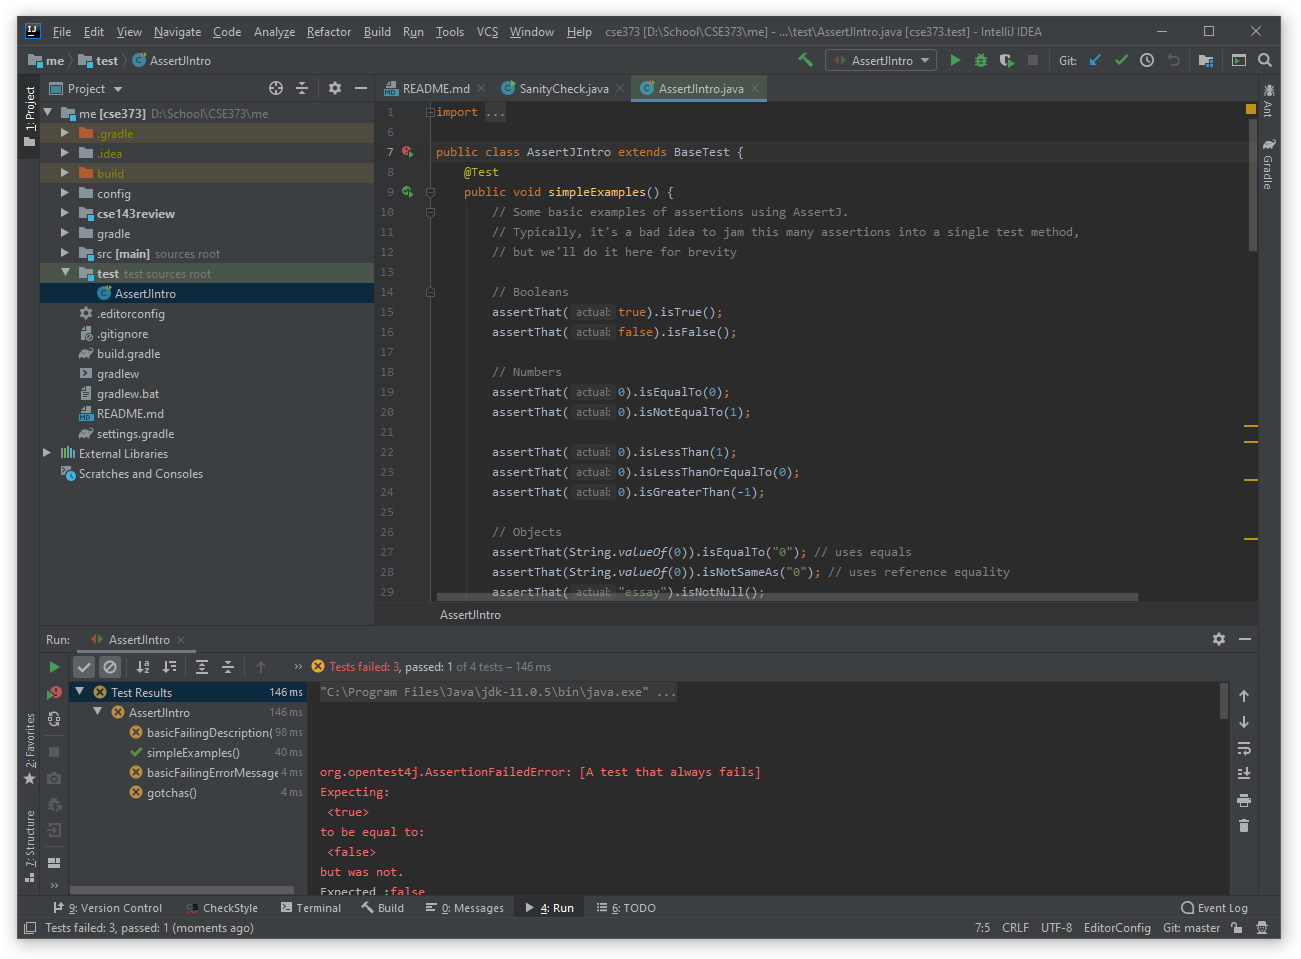Toggle tool window bars icon at bottom-left corner
Image resolution: width=1301 pixels, height=959 pixels.
[x=30, y=928]
